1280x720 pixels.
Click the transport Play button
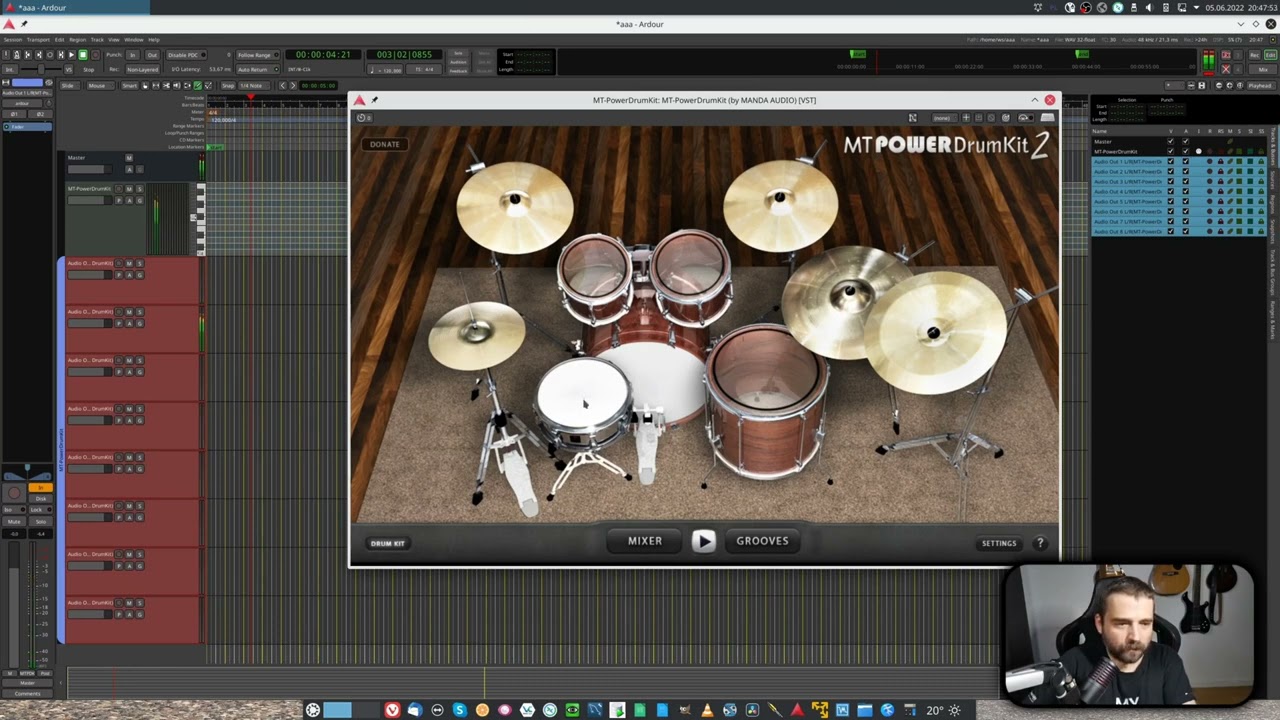(72, 55)
